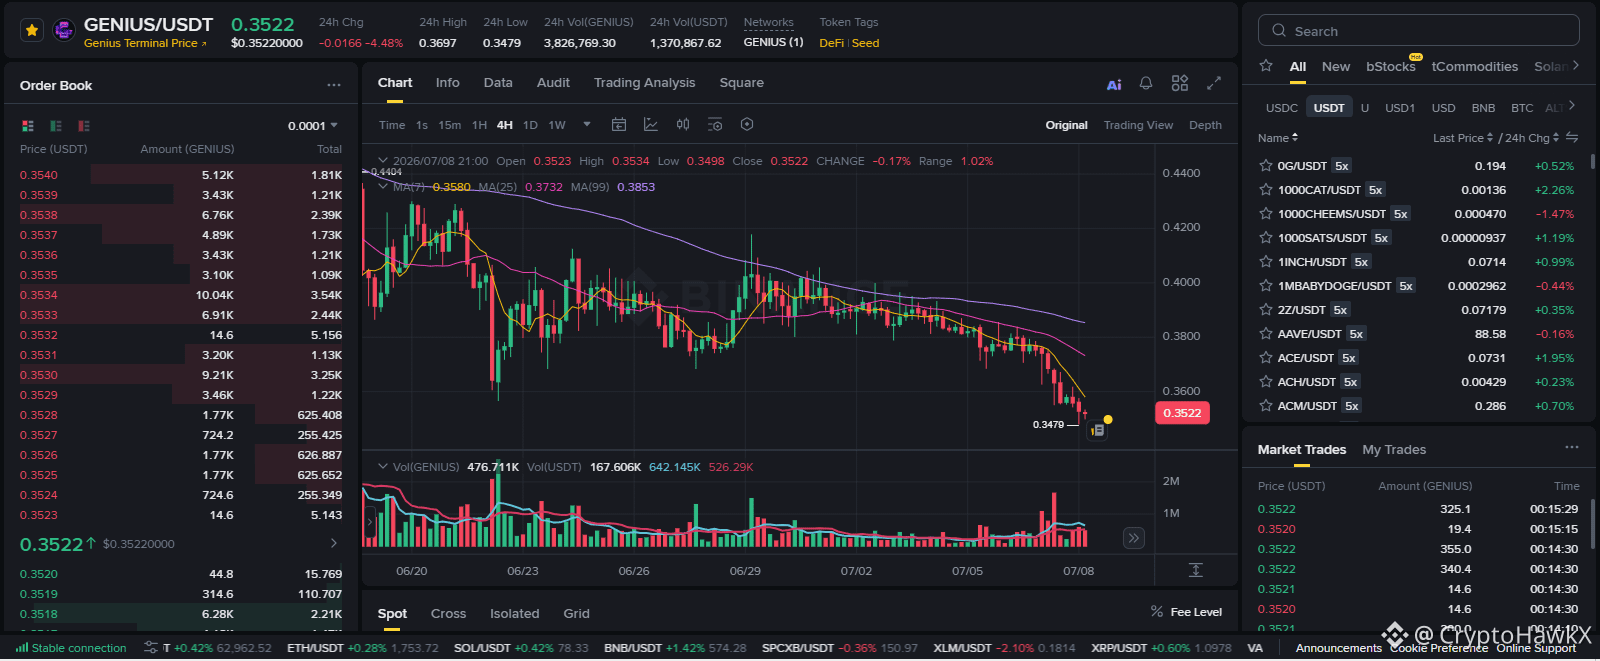The width and height of the screenshot is (1600, 661).
Task: Open the 0.0001 price precision dropdown
Action: click(313, 126)
